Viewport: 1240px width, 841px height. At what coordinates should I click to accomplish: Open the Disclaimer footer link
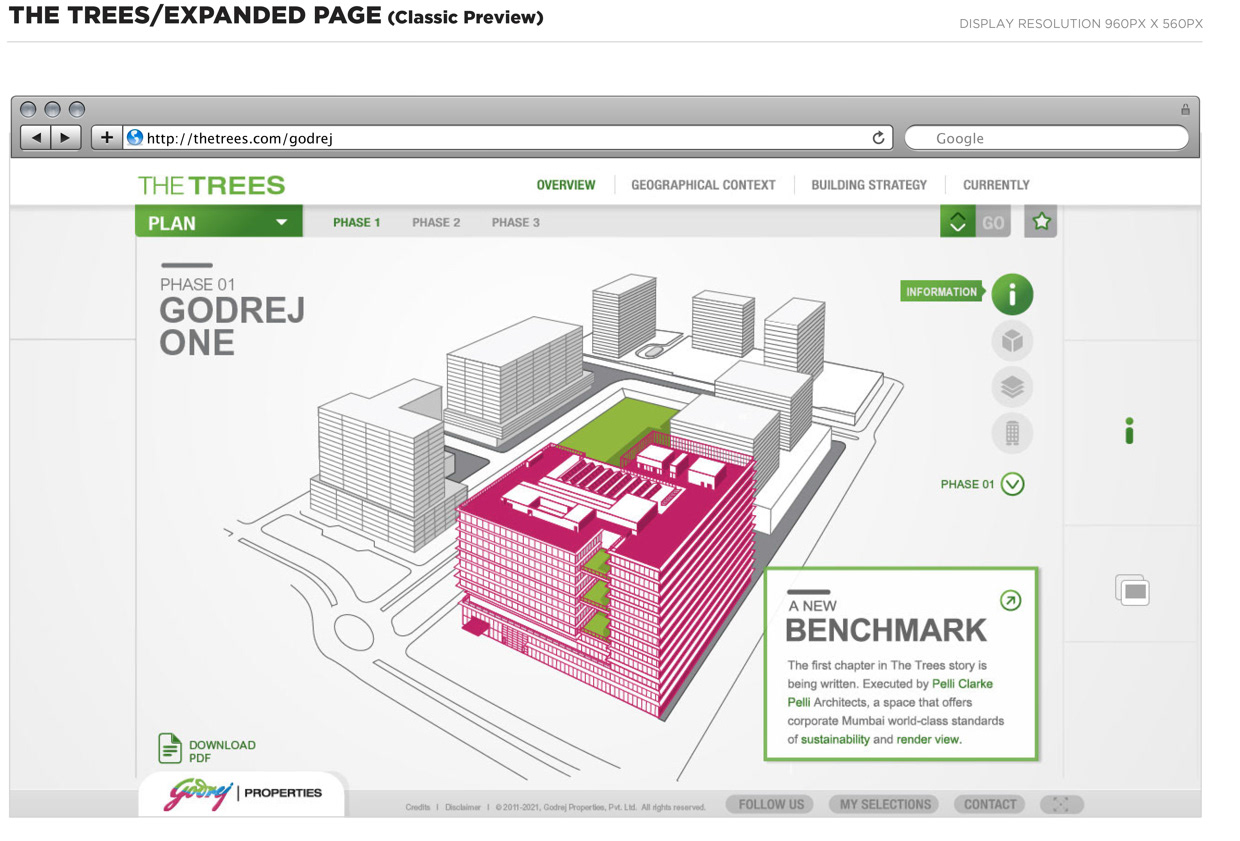click(463, 807)
